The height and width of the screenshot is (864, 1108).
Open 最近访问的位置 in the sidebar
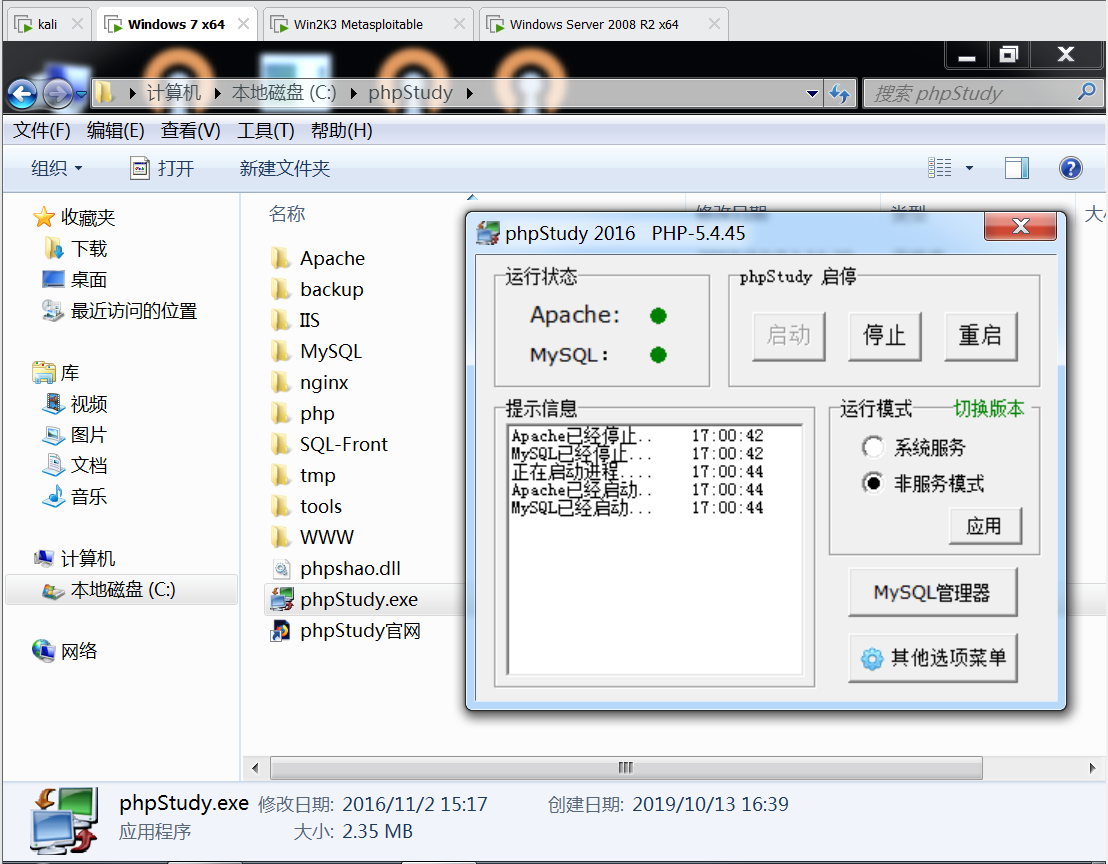(x=119, y=311)
